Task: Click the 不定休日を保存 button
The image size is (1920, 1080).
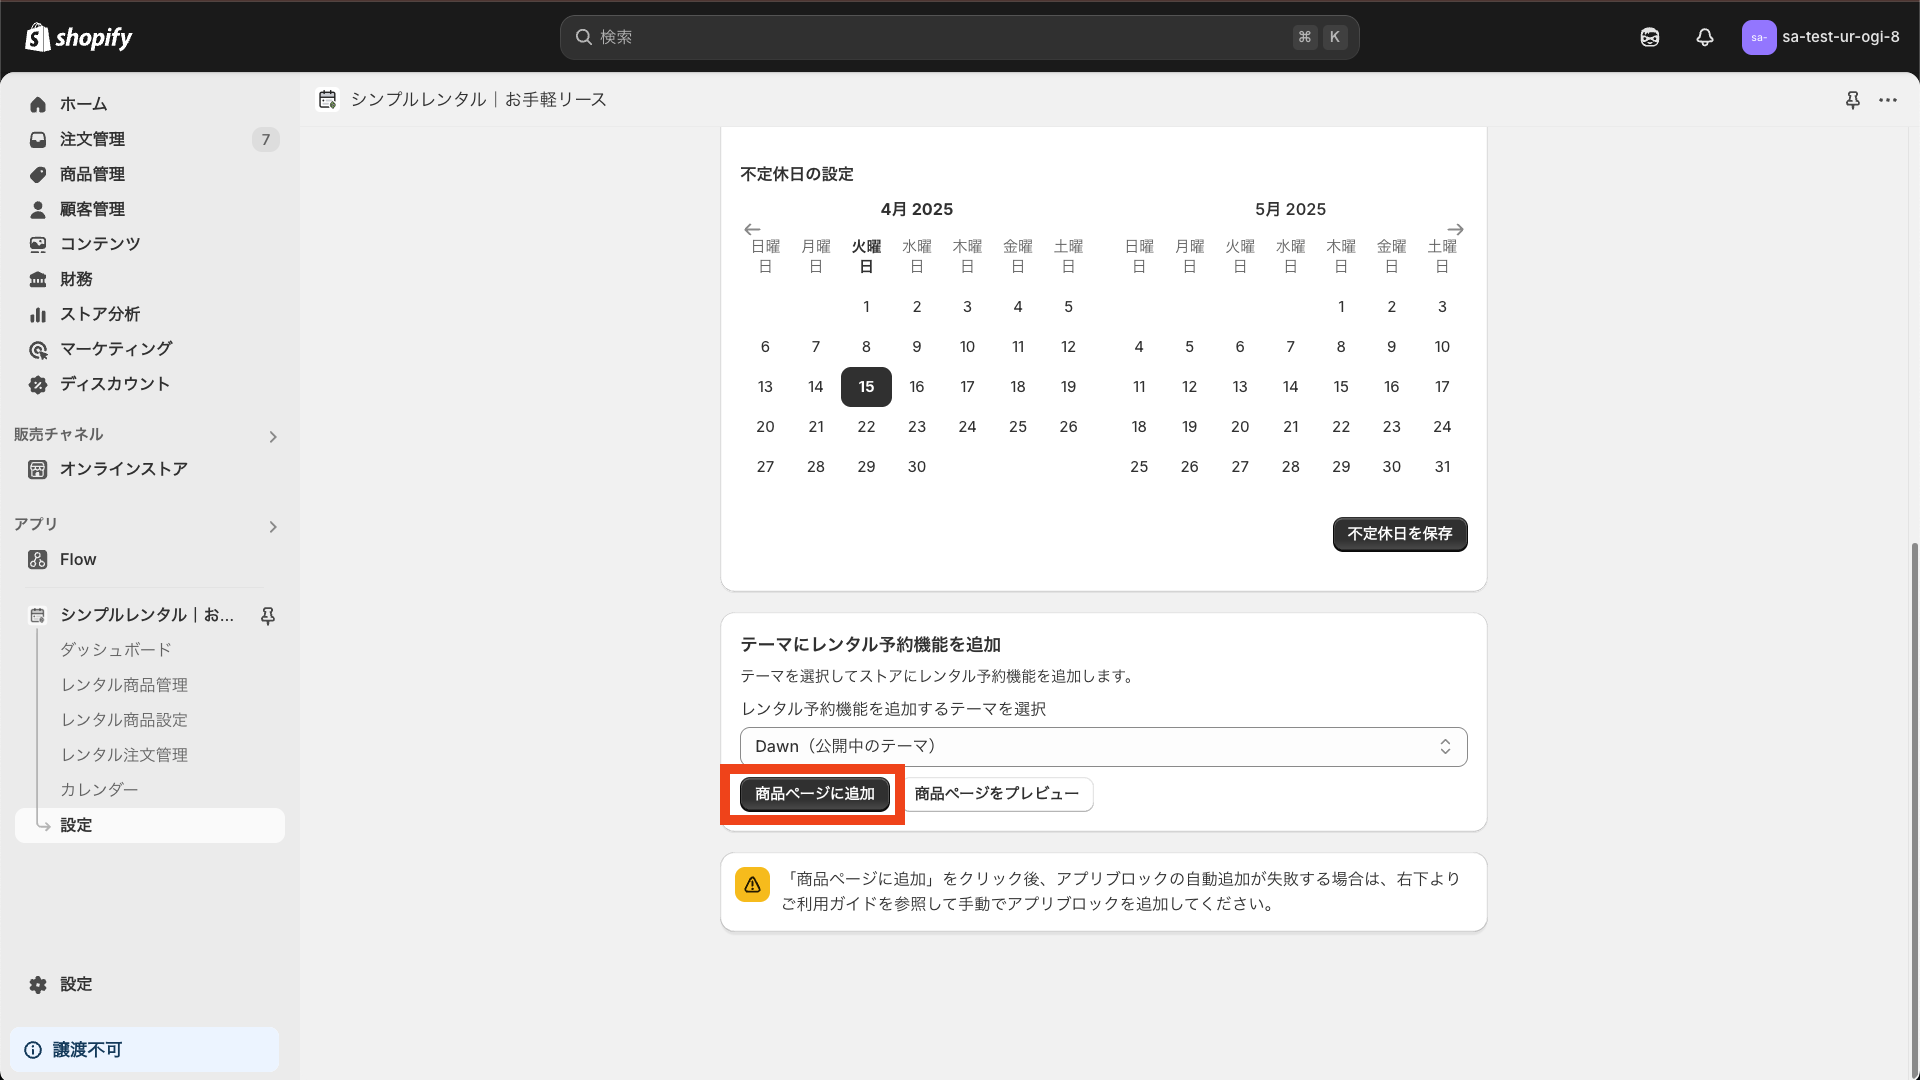Action: click(x=1399, y=534)
